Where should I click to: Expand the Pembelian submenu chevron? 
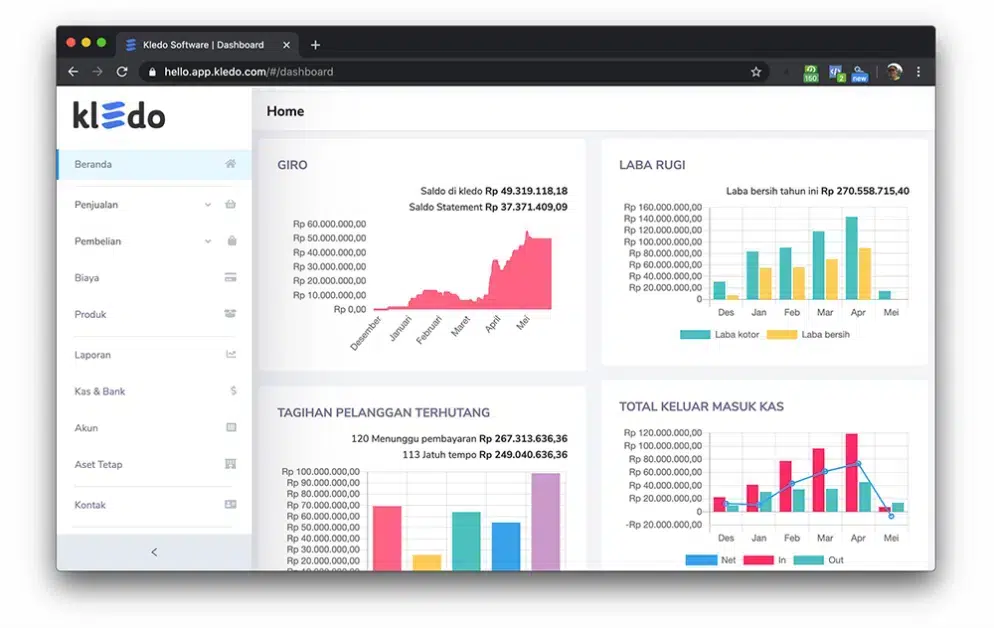click(208, 241)
